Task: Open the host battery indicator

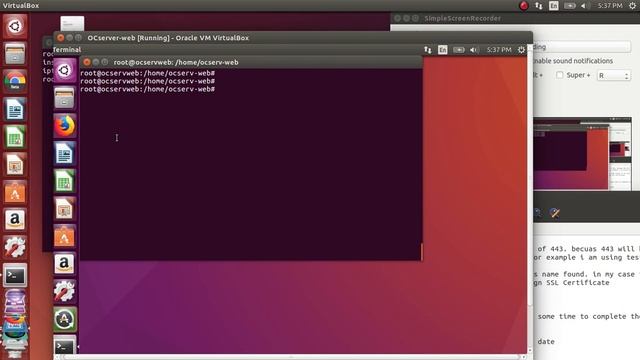Action: 569,6
